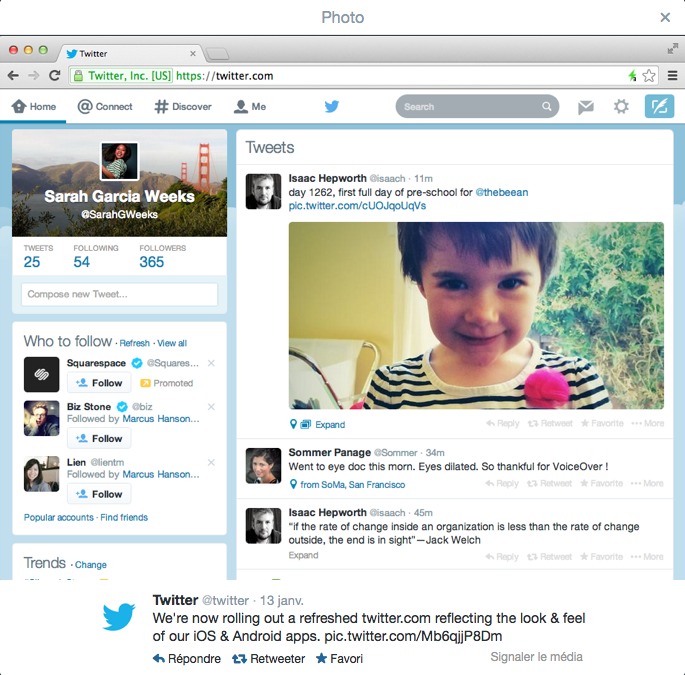Image resolution: width=685 pixels, height=675 pixels.
Task: Retweet the day 1262 tweet
Action: pos(550,423)
